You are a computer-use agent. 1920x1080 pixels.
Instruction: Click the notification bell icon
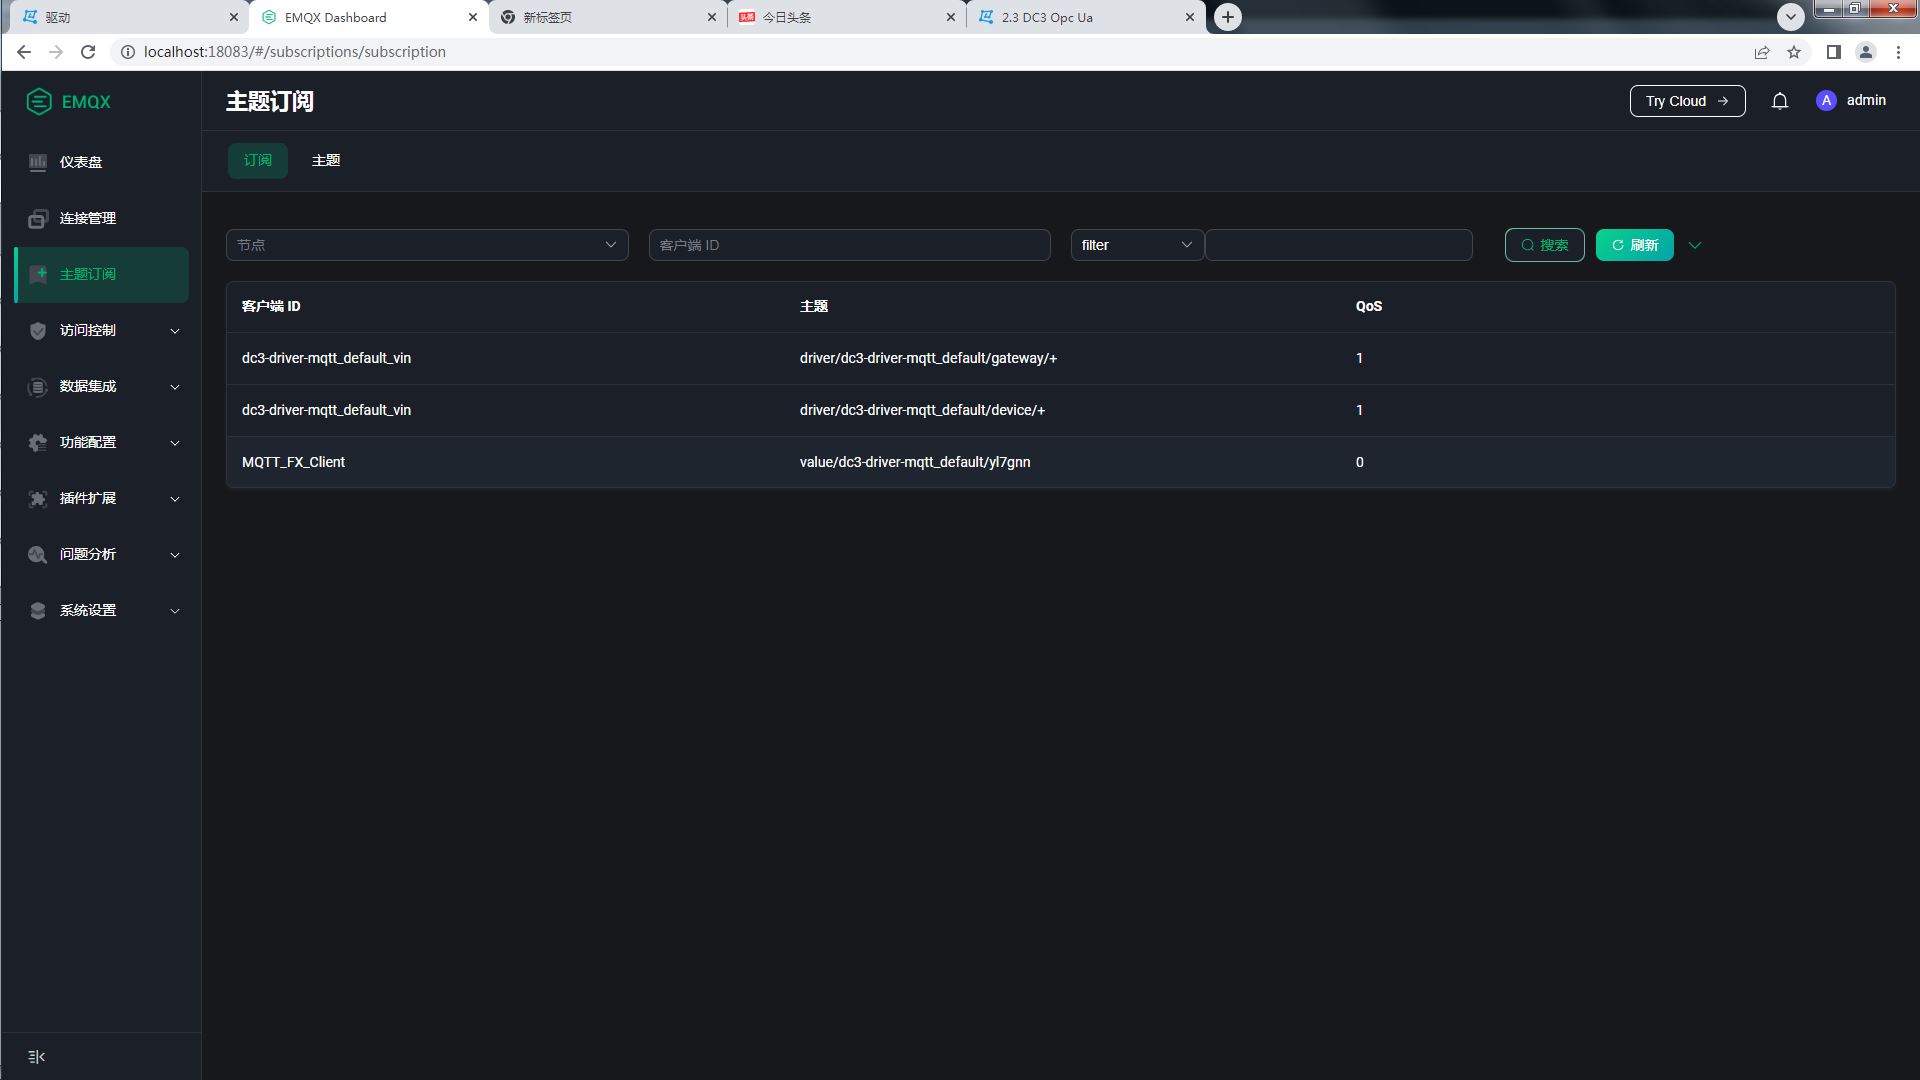pyautogui.click(x=1779, y=101)
